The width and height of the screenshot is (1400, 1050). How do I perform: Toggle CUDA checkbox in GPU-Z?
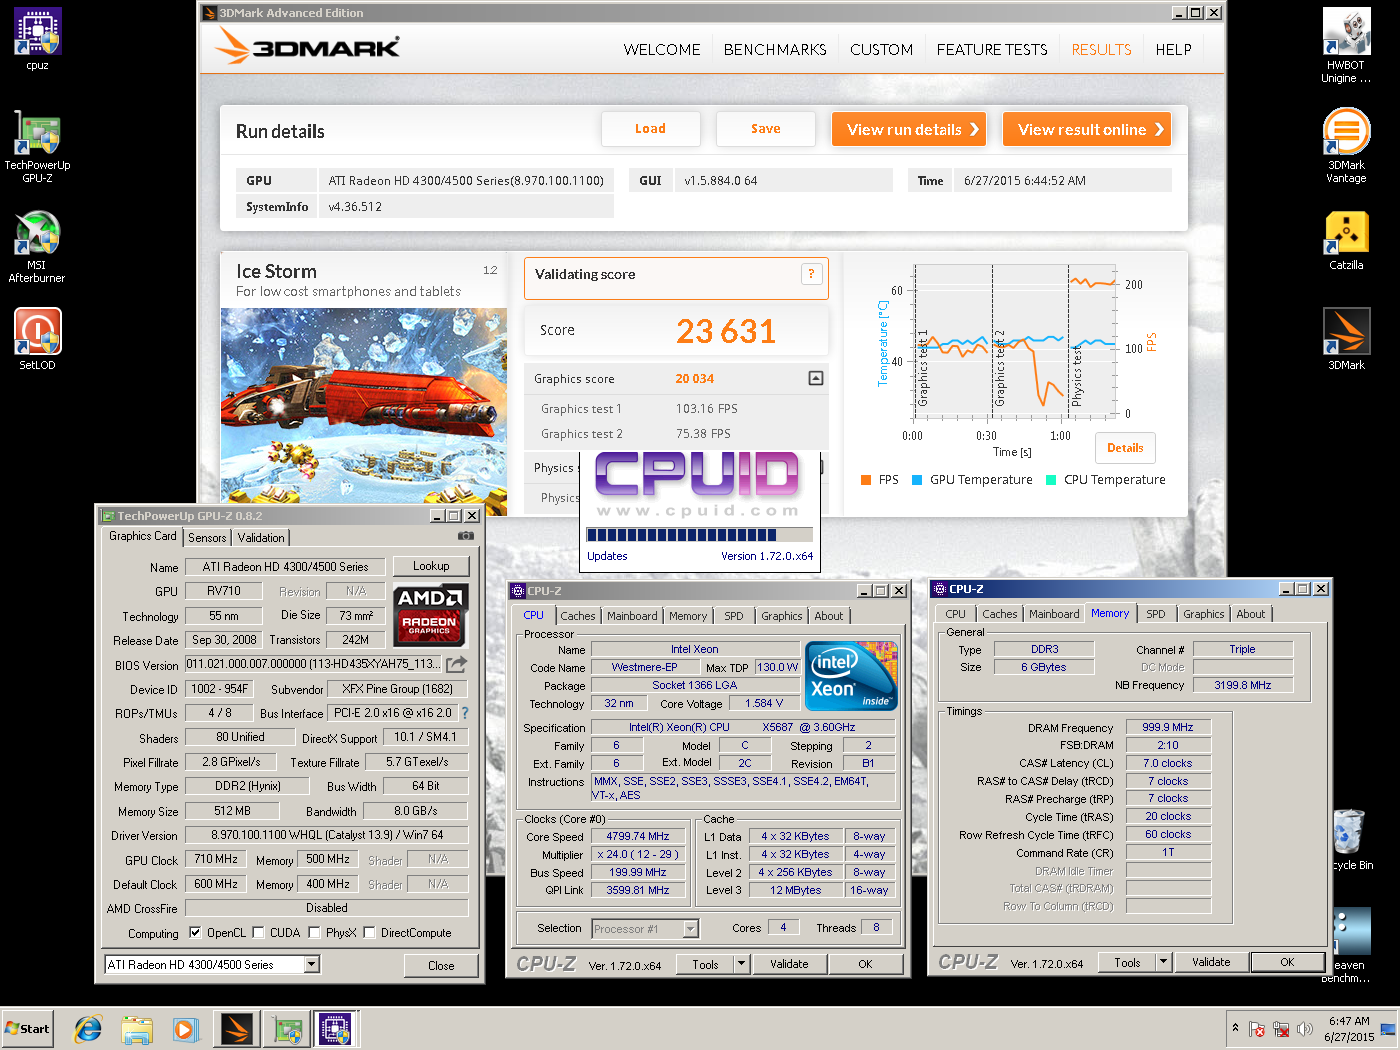(258, 932)
